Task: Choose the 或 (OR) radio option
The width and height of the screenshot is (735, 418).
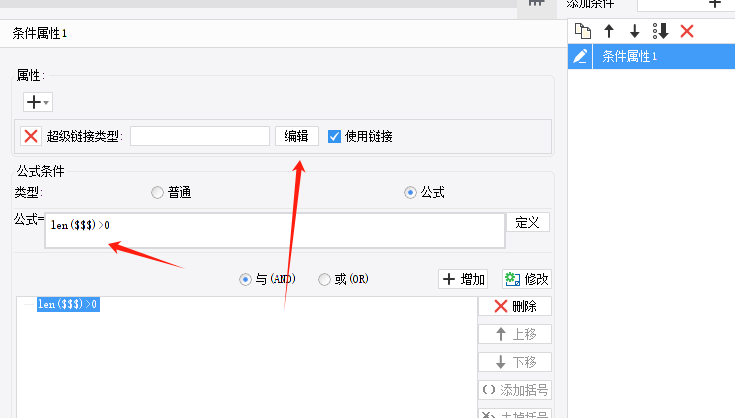Action: pos(324,280)
